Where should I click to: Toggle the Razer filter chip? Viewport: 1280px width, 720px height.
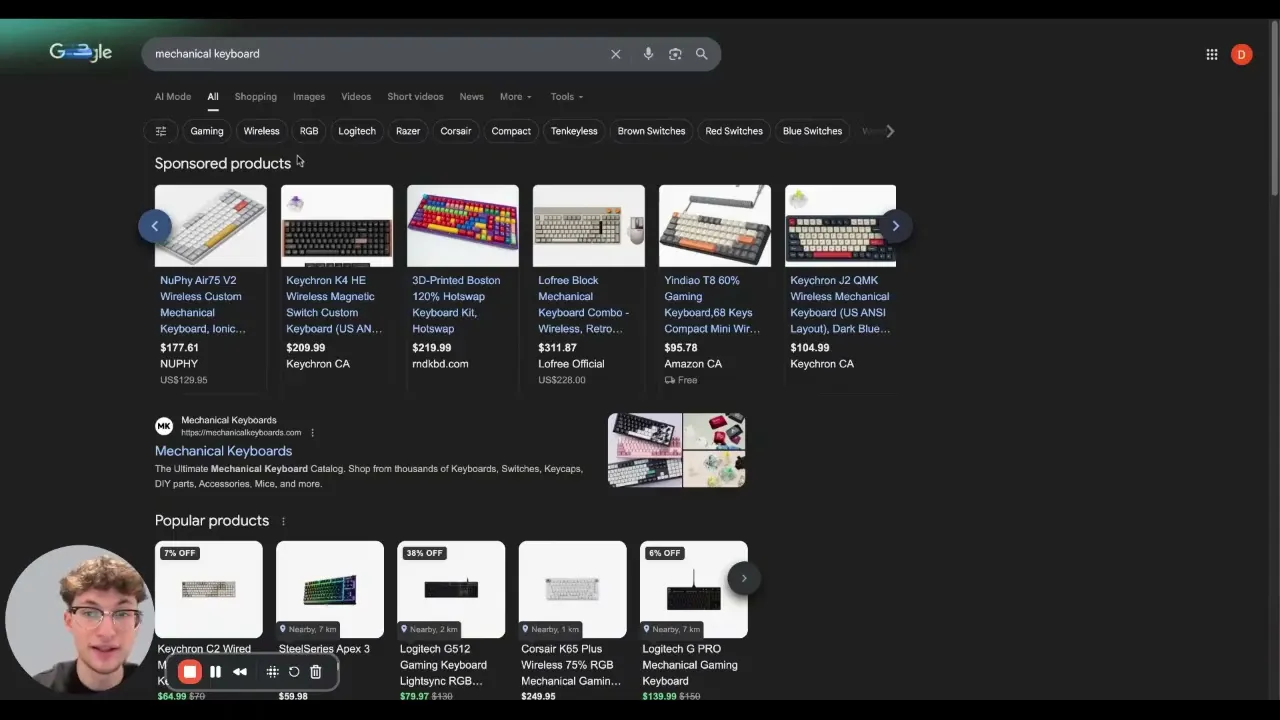click(x=408, y=131)
